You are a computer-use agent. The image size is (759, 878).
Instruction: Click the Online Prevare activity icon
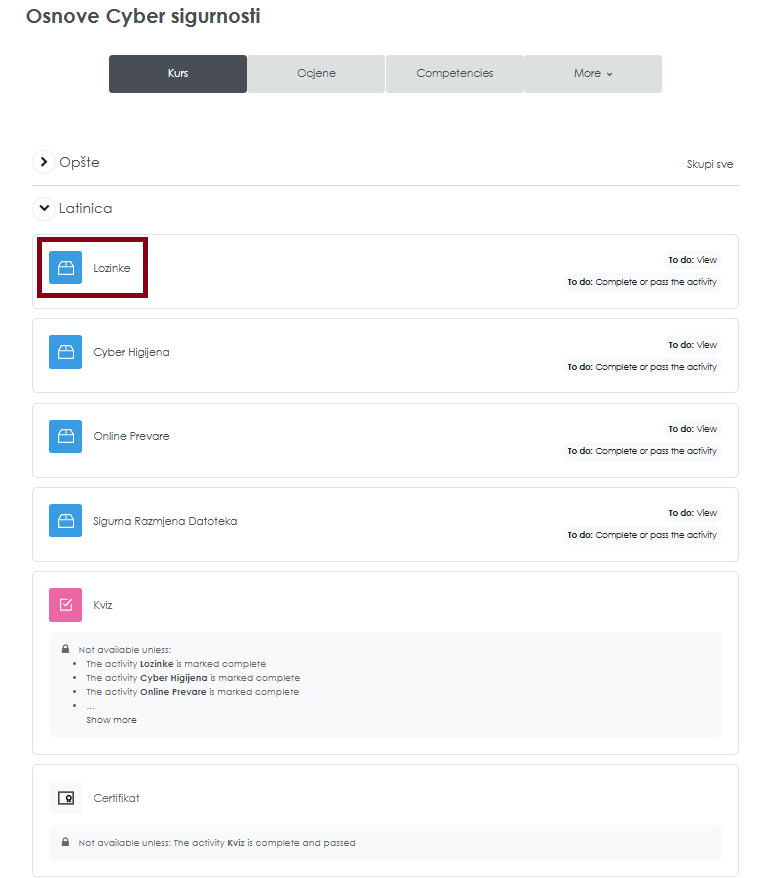click(x=65, y=436)
